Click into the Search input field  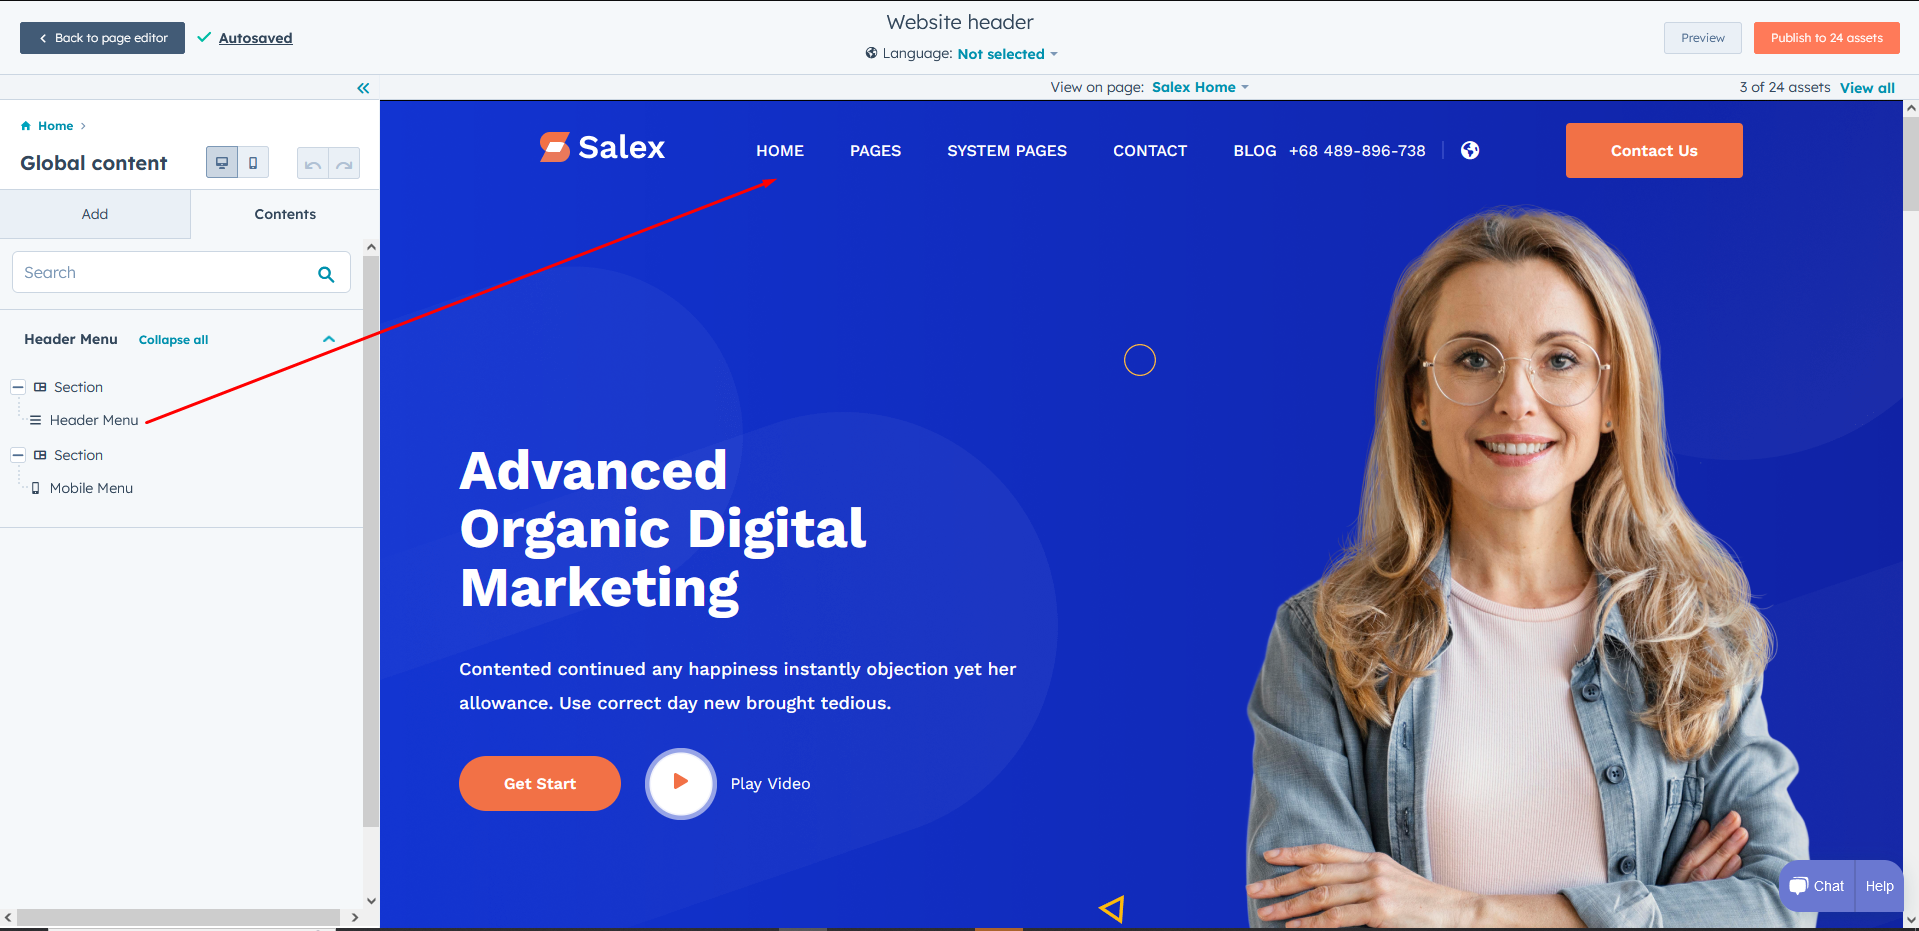(x=165, y=272)
